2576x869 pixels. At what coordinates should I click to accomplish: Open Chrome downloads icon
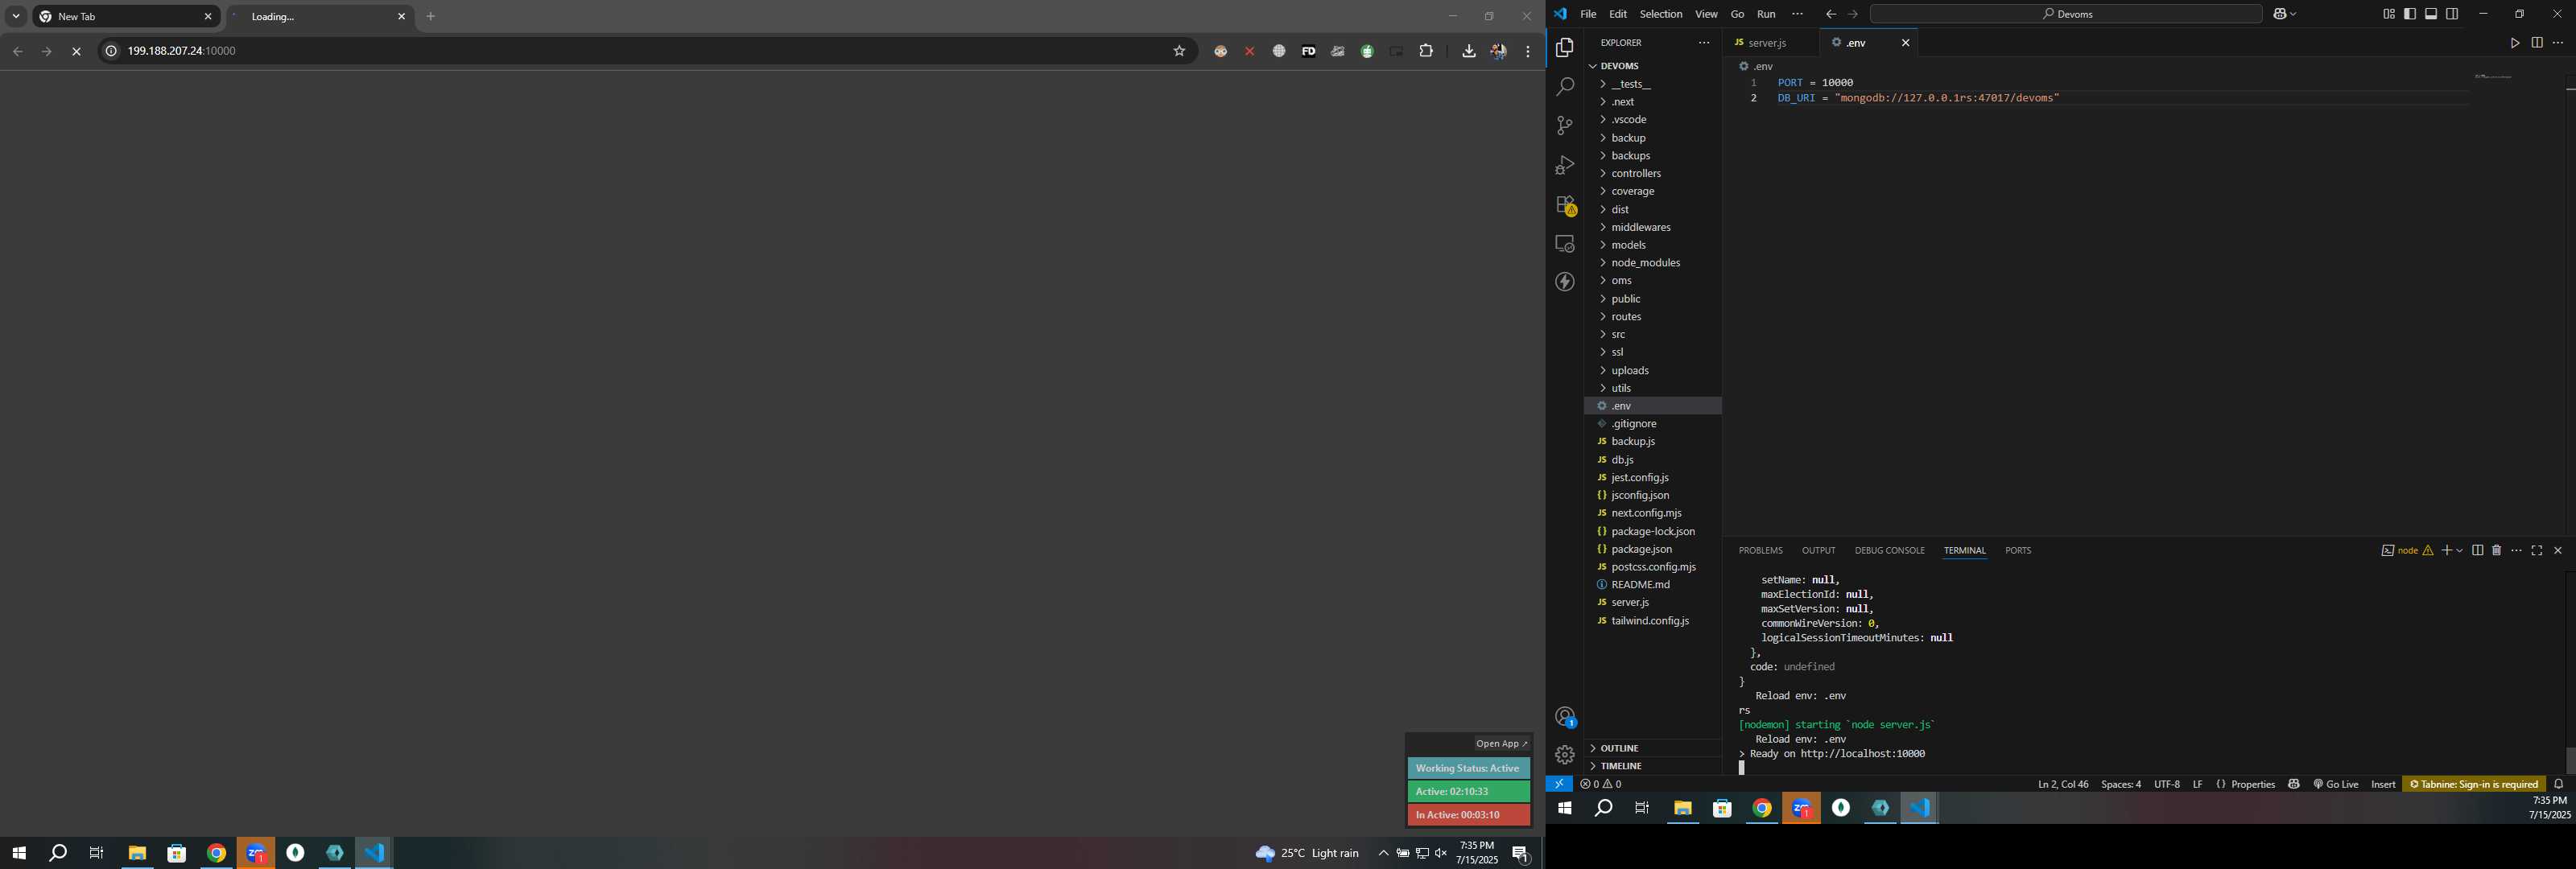click(1468, 51)
